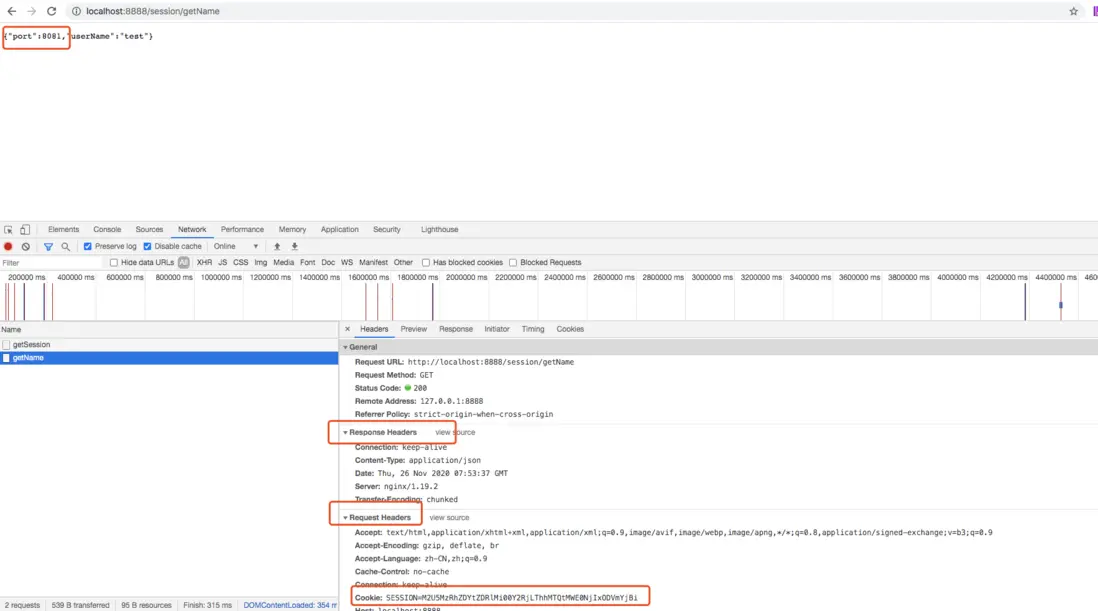Click view source next to Response Headers
The image size is (1098, 611).
pos(455,433)
